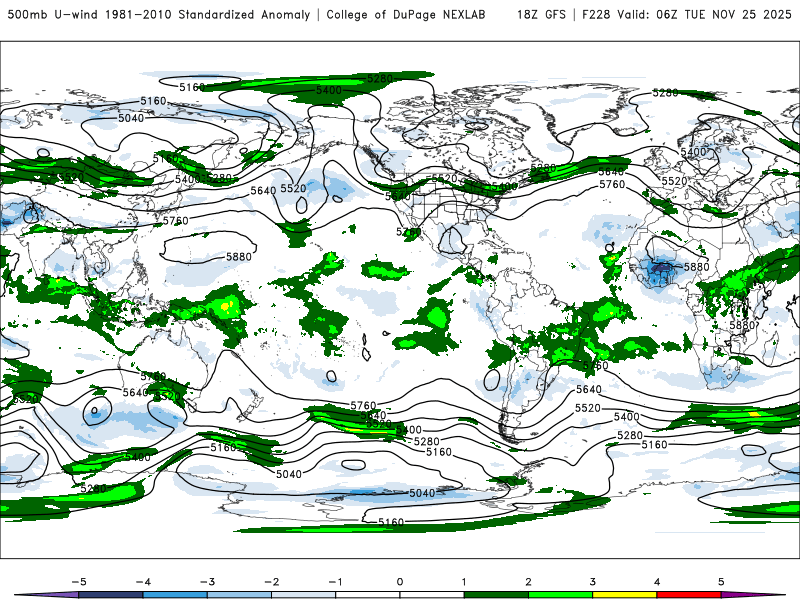Click the colorbar label "−1"
800x600 pixels.
coord(335,582)
